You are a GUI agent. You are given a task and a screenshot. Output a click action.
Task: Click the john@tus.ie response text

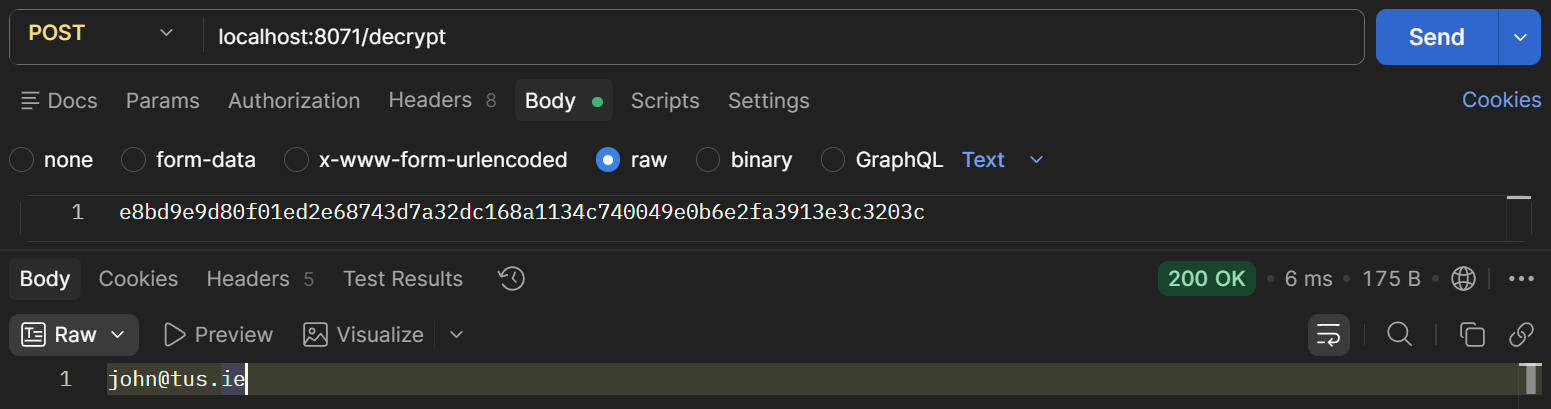pyautogui.click(x=177, y=380)
